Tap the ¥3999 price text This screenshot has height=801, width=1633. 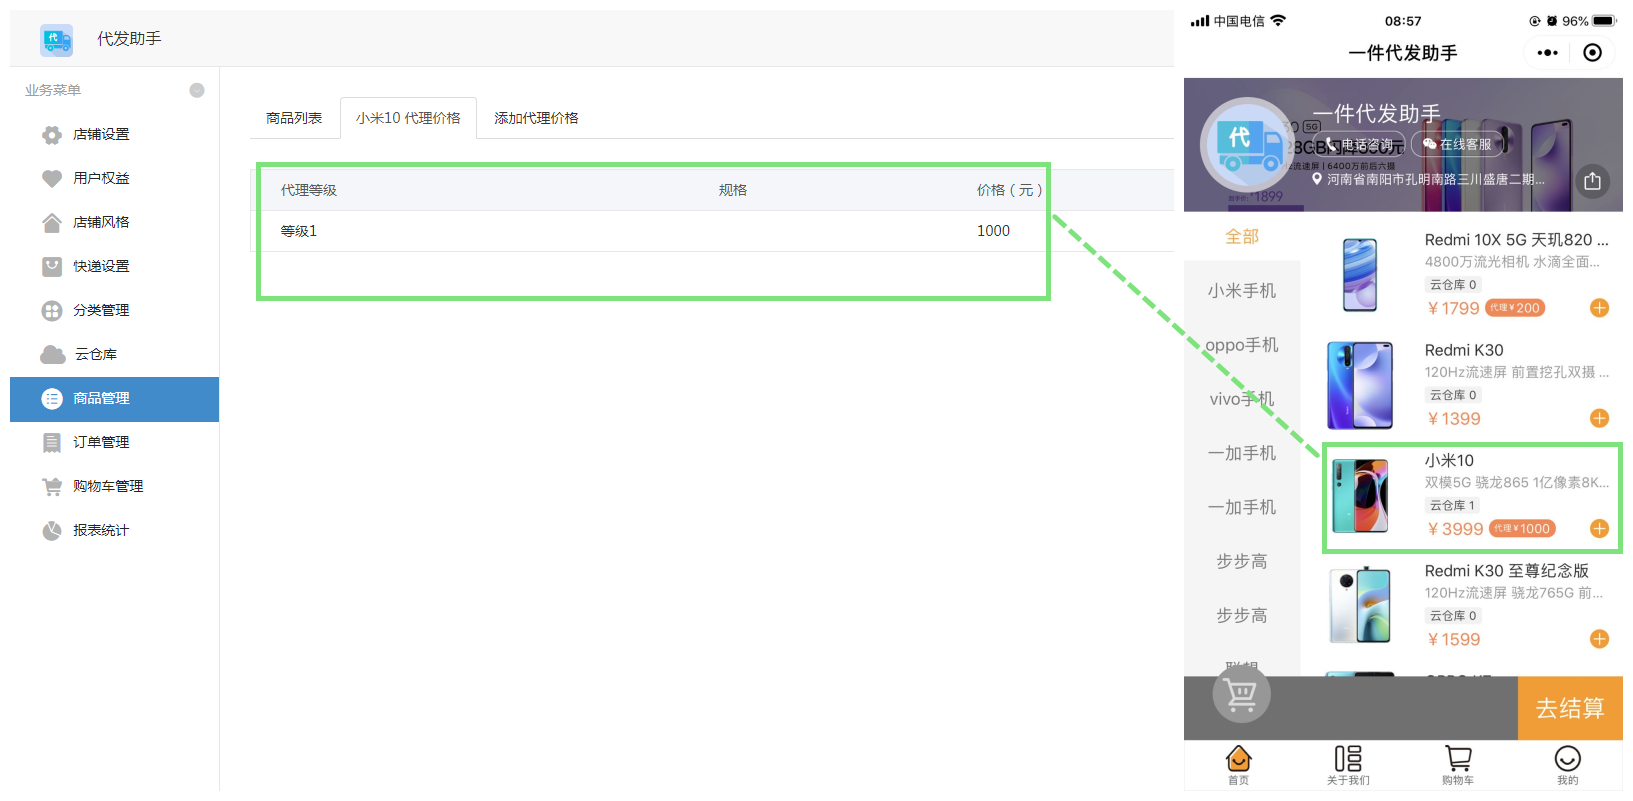[x=1455, y=529]
